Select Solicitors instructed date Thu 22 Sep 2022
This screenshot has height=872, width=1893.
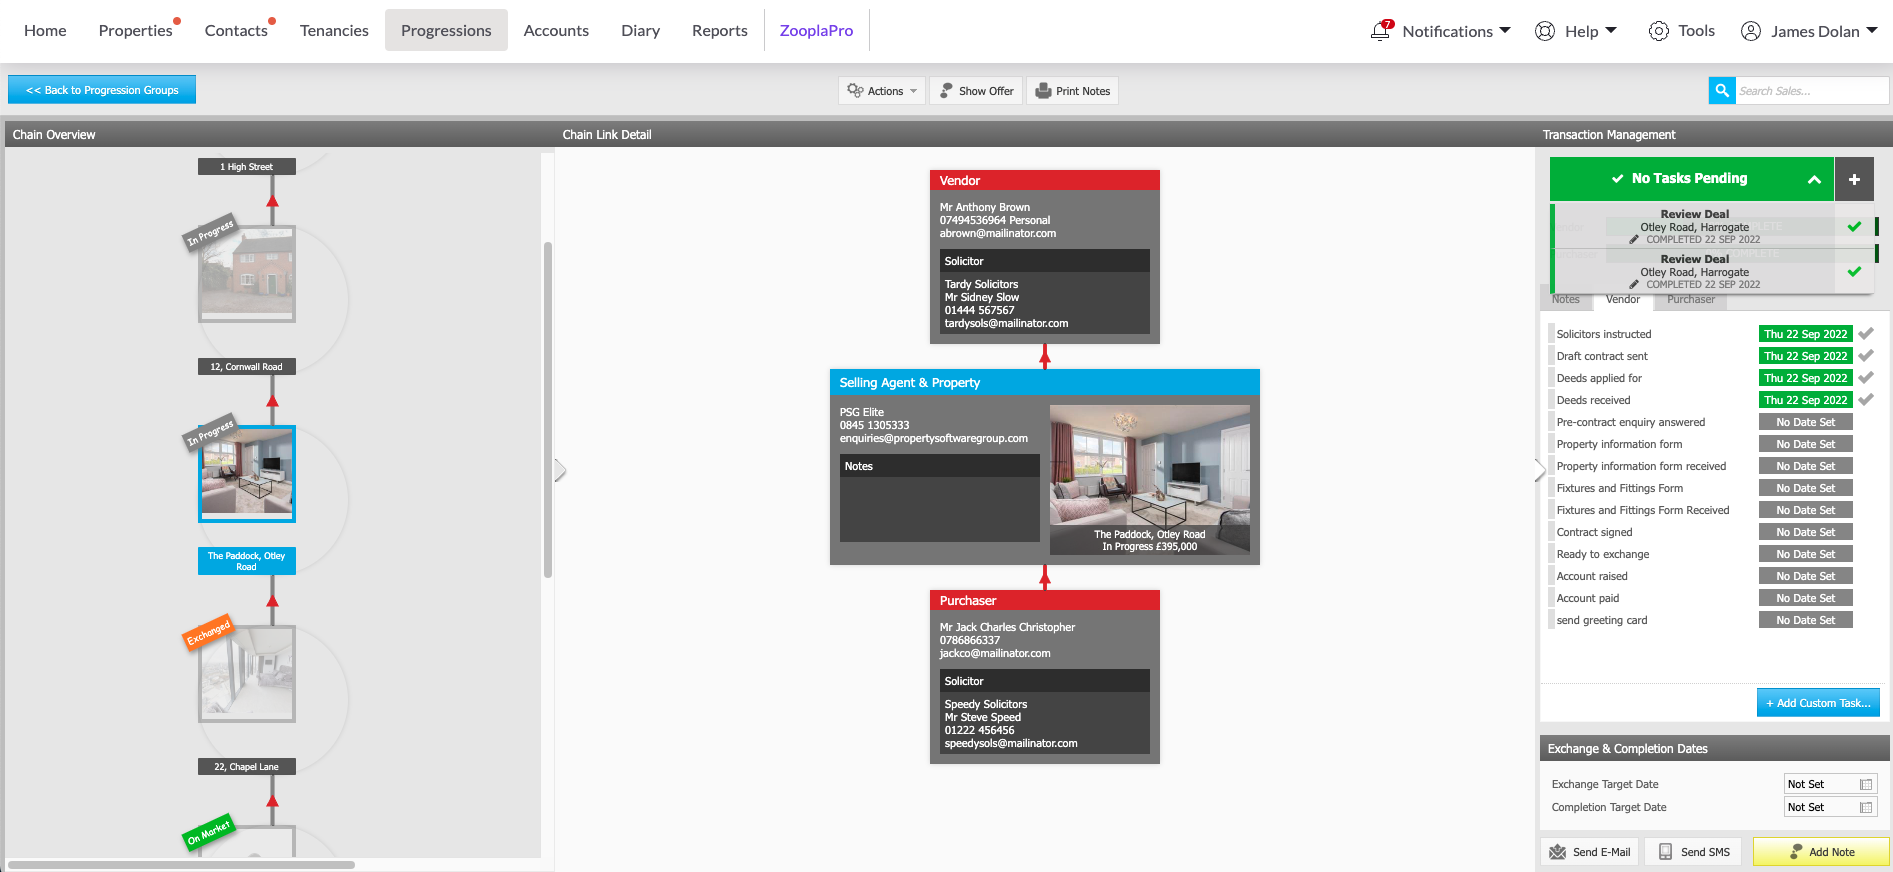click(x=1805, y=334)
